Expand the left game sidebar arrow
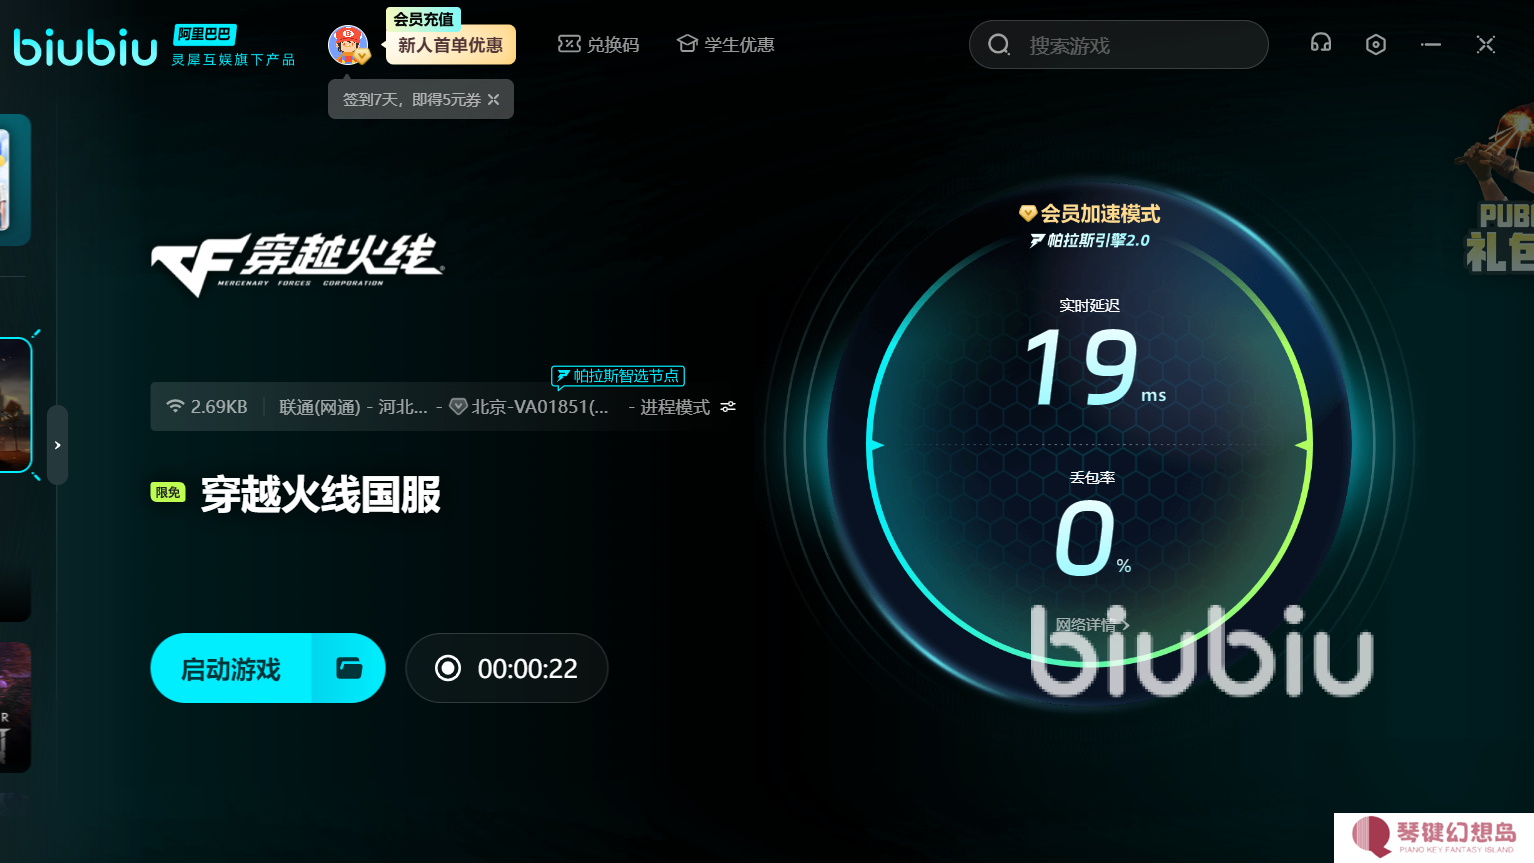The height and width of the screenshot is (863, 1534). tap(58, 445)
